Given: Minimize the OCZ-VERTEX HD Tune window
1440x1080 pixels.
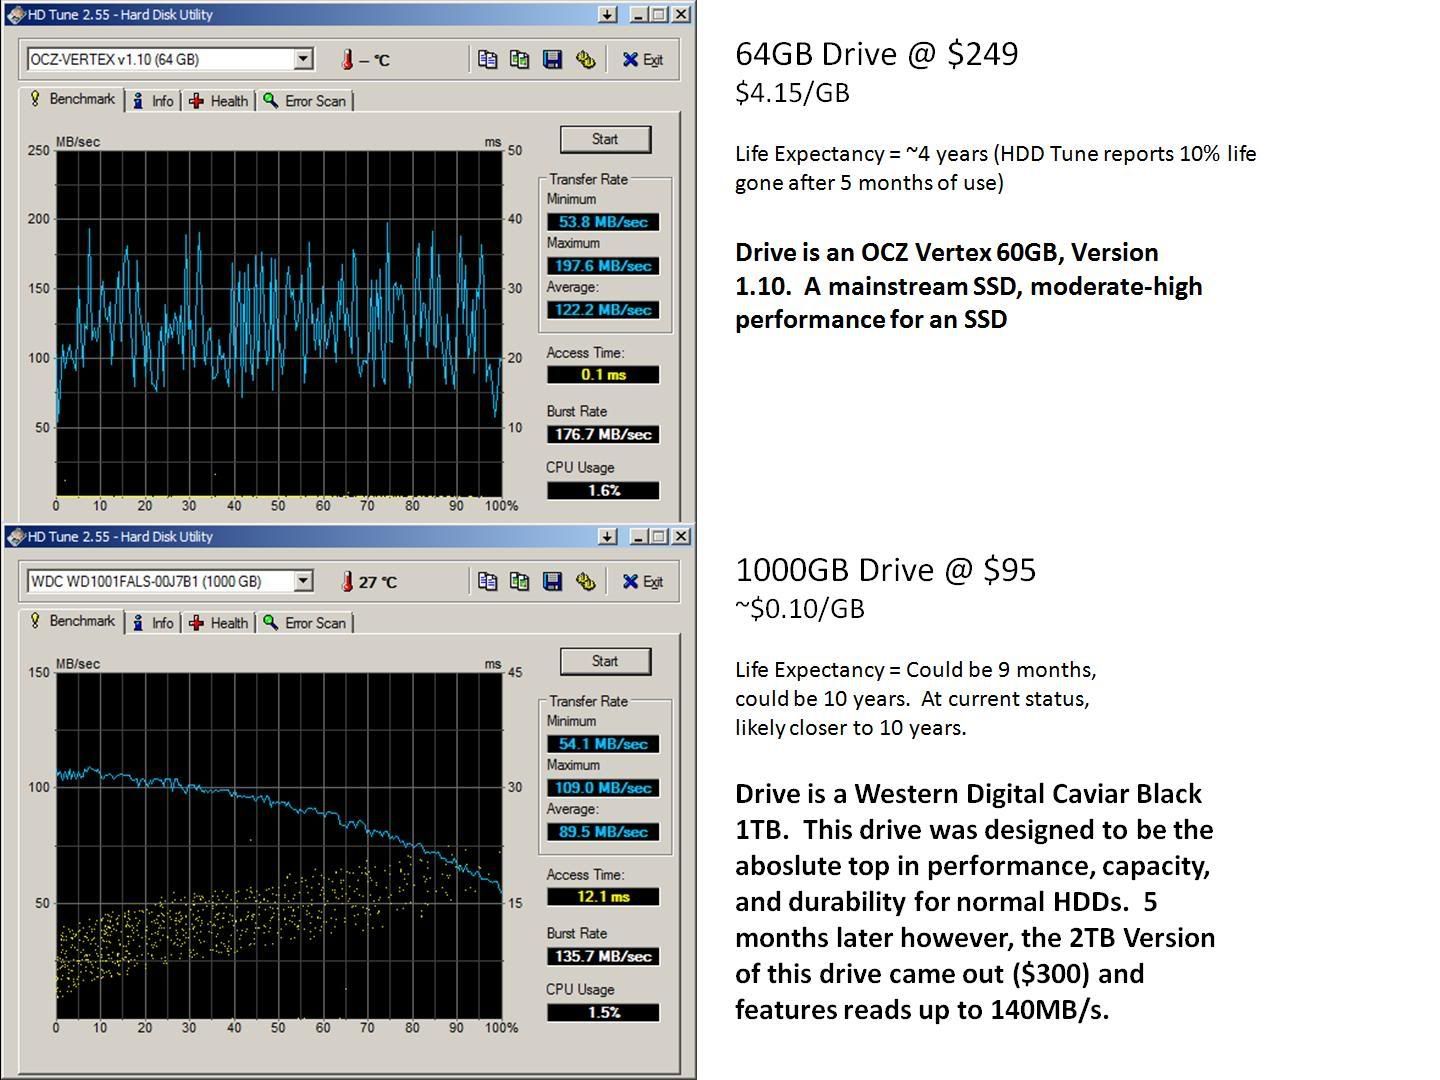Looking at the screenshot, I should 639,15.
